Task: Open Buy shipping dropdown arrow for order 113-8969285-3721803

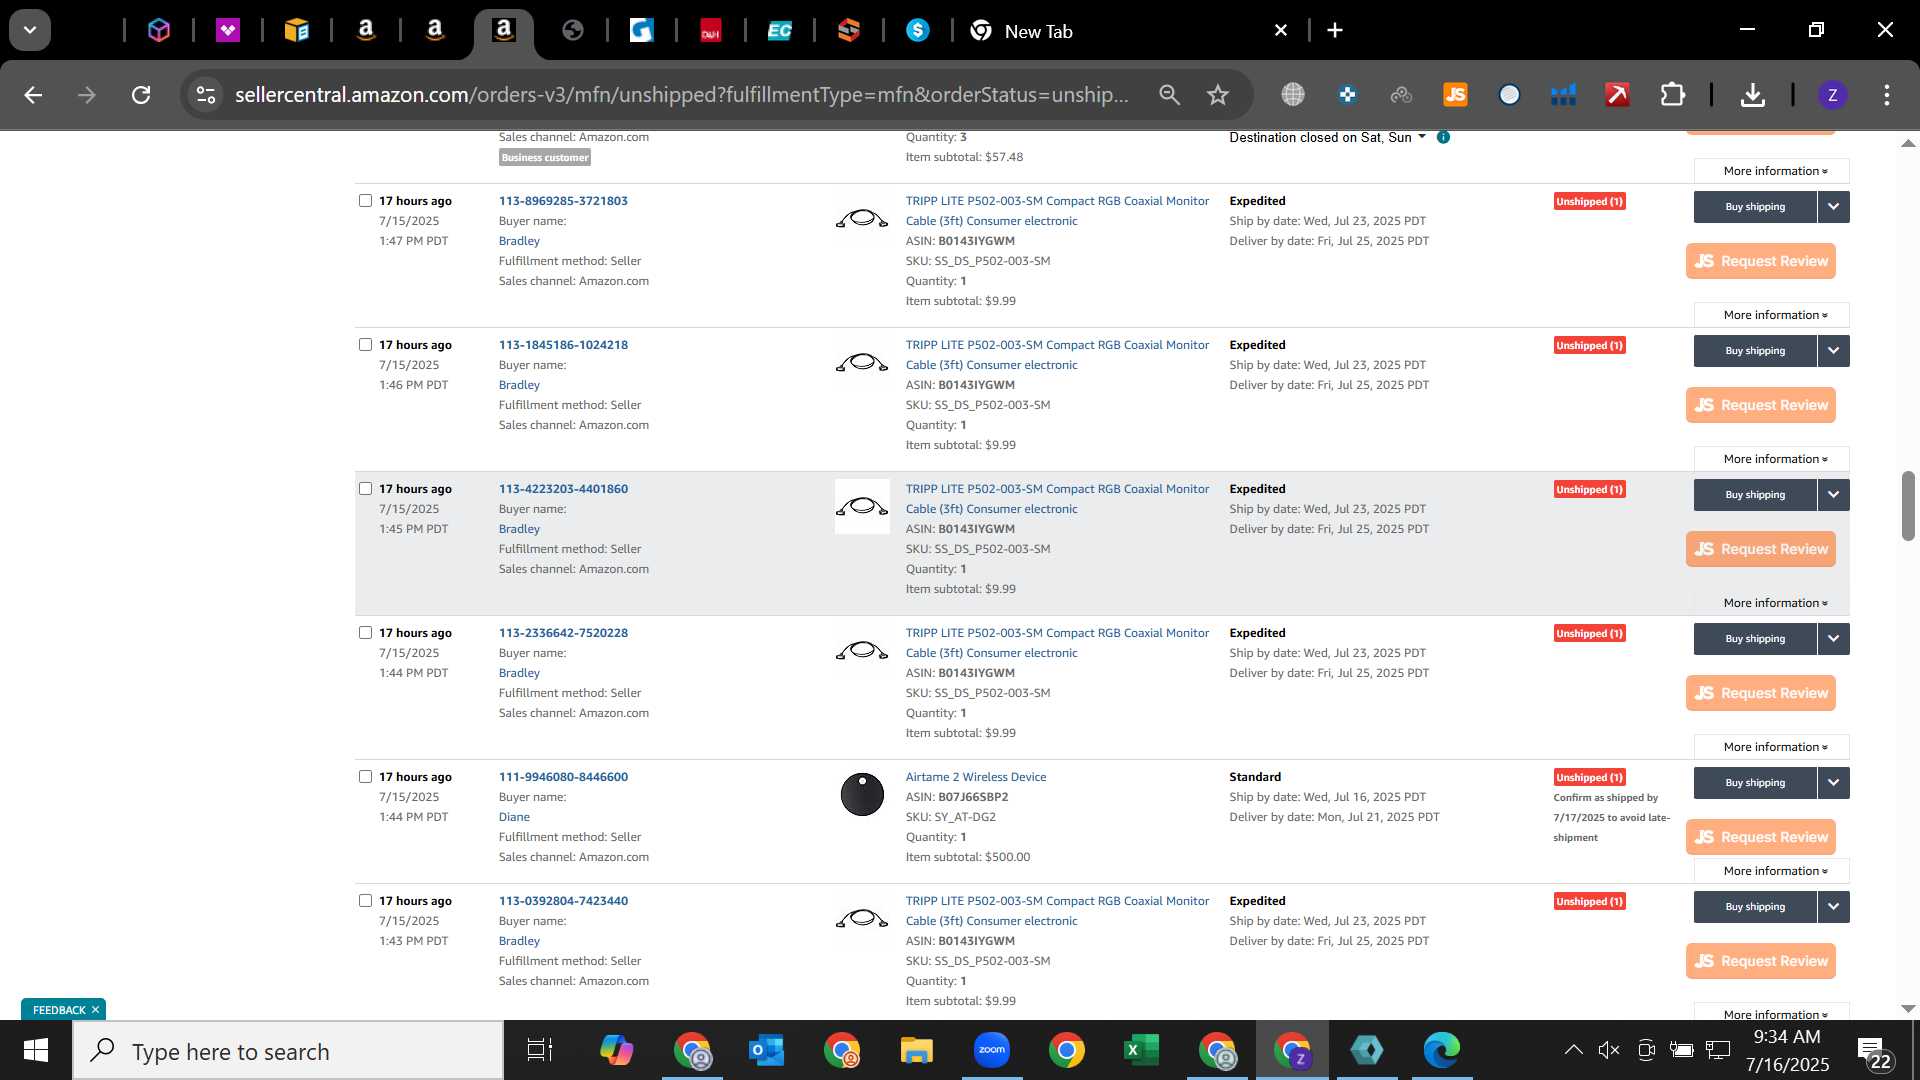Action: 1833,207
